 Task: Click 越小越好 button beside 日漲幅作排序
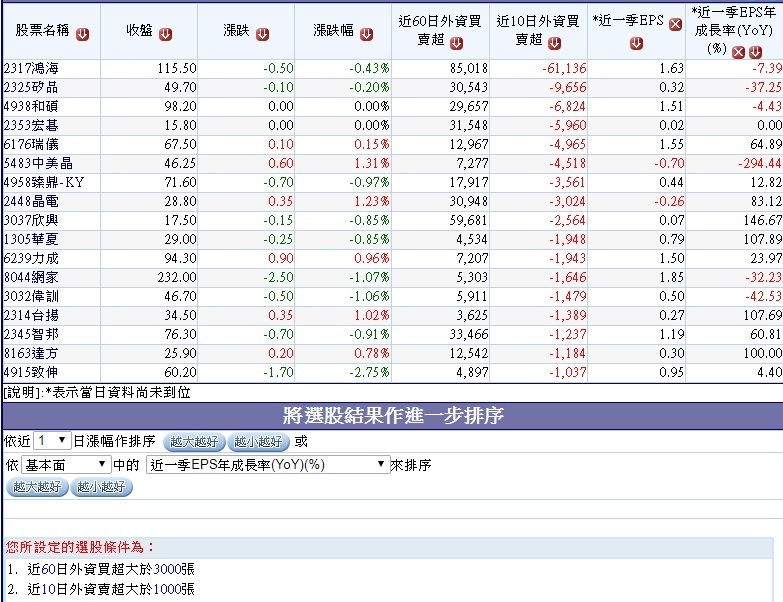tap(258, 442)
